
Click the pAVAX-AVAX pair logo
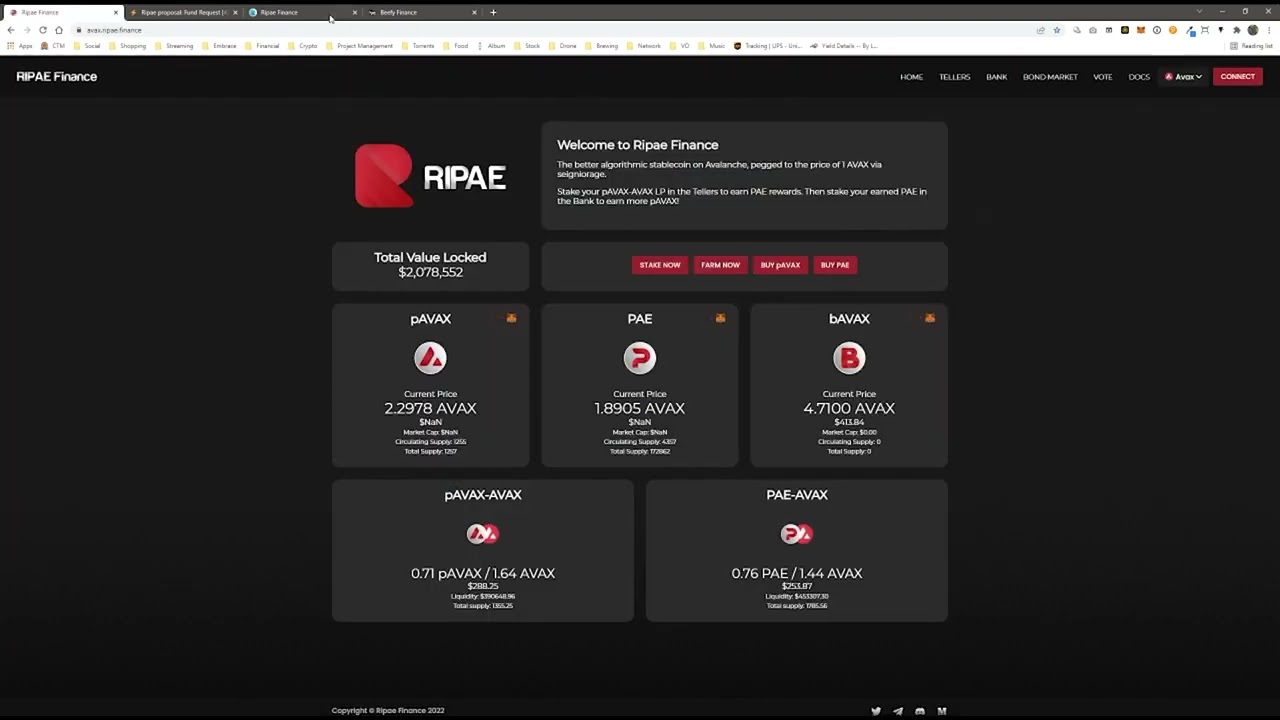(483, 534)
